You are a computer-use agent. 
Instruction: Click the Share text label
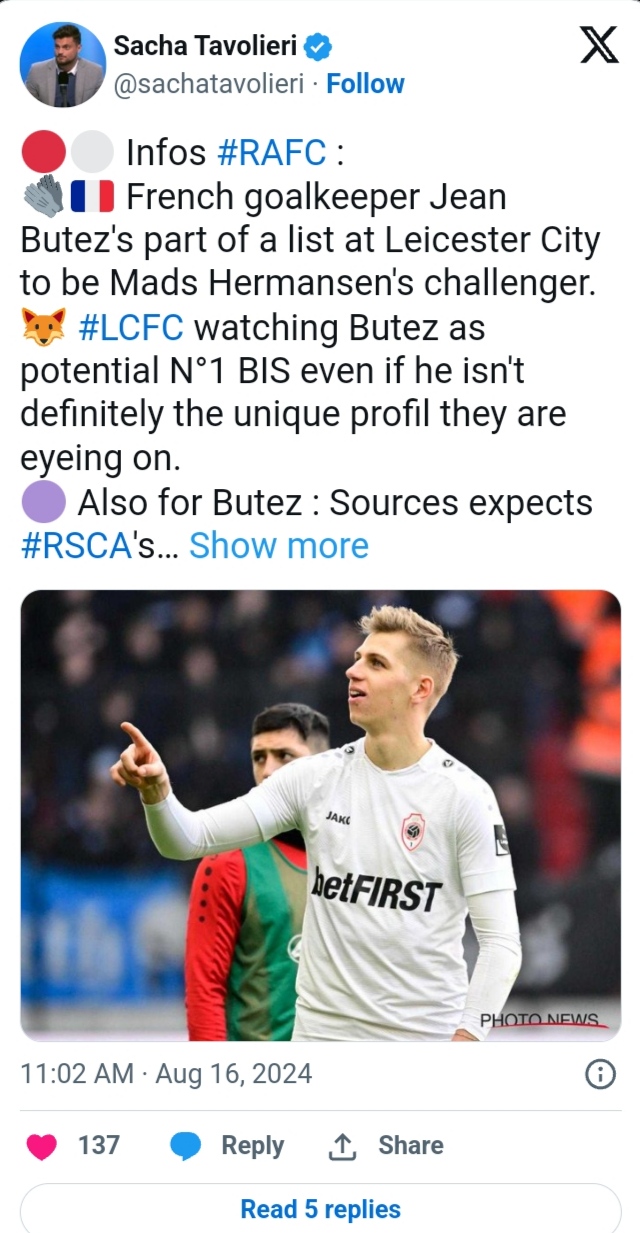[410, 1146]
